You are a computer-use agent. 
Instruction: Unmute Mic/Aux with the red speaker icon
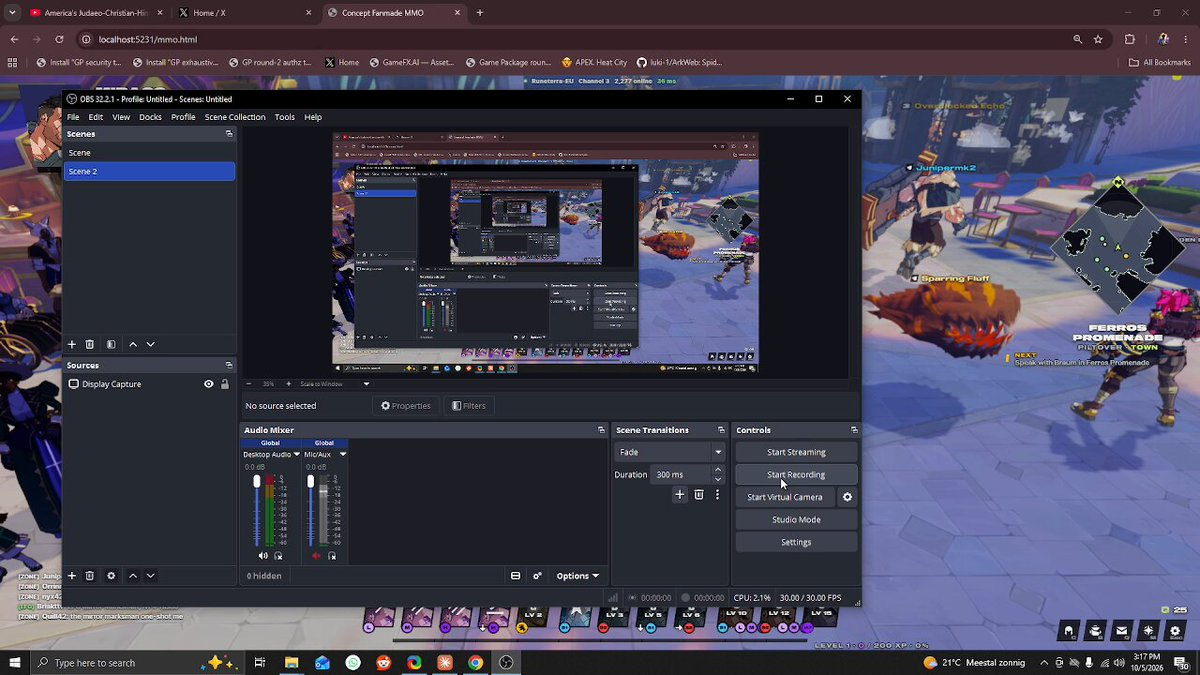click(317, 556)
